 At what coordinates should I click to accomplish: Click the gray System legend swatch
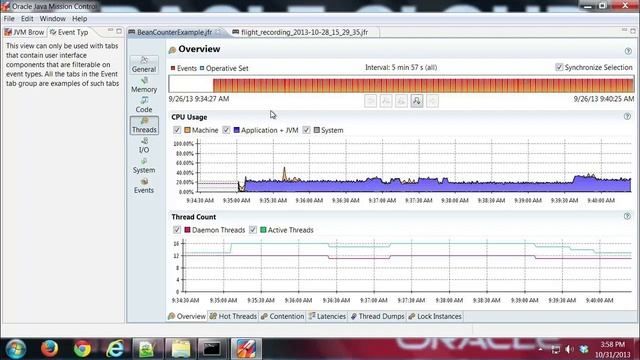pos(317,130)
